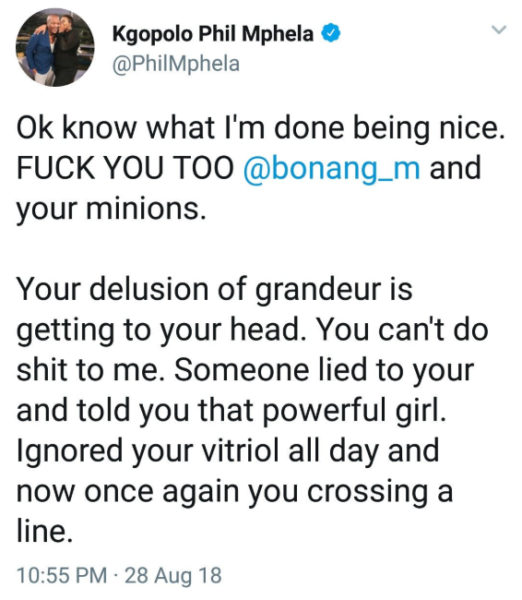Click 'now once again you crossing a' line
The height and width of the screenshot is (600, 522).
(x=235, y=492)
